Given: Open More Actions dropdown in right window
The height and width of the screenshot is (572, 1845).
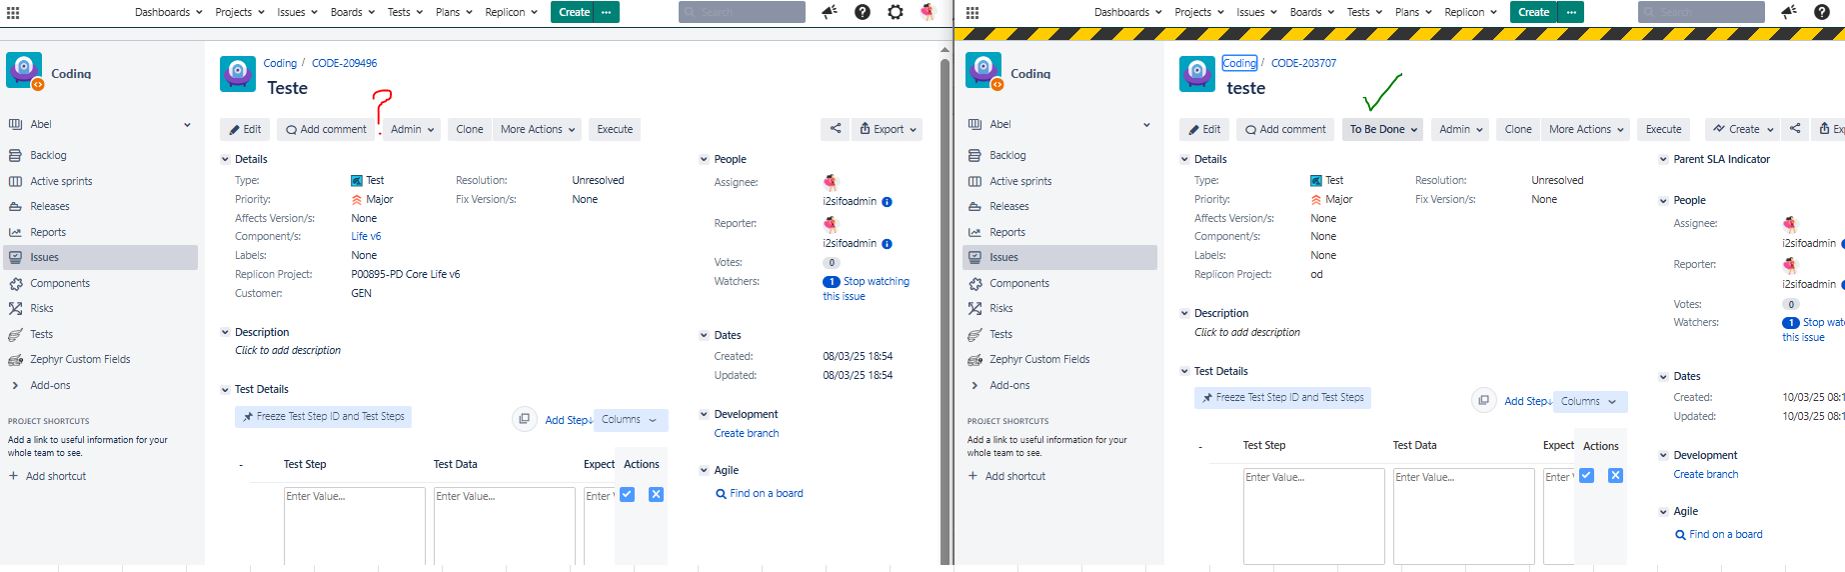Looking at the screenshot, I should 1587,129.
